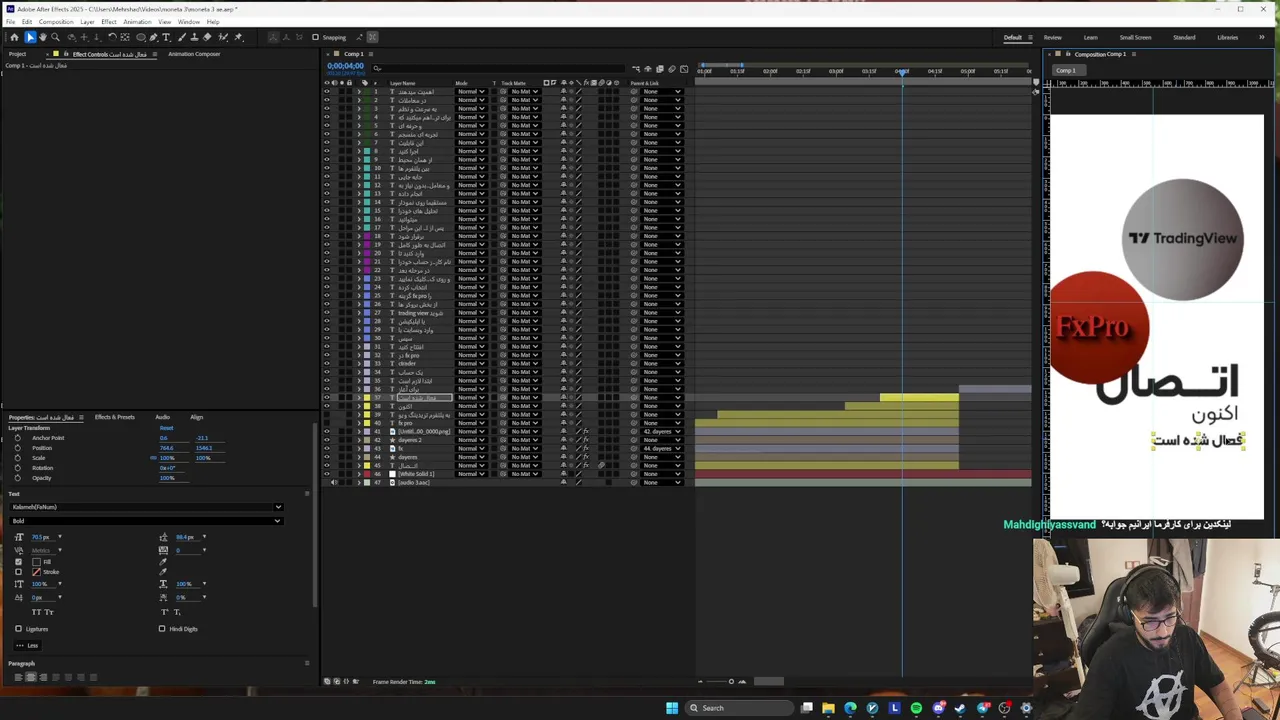Click Anchor Point stopwatch icon
Screen dimensions: 1280x720
pyautogui.click(x=17, y=438)
